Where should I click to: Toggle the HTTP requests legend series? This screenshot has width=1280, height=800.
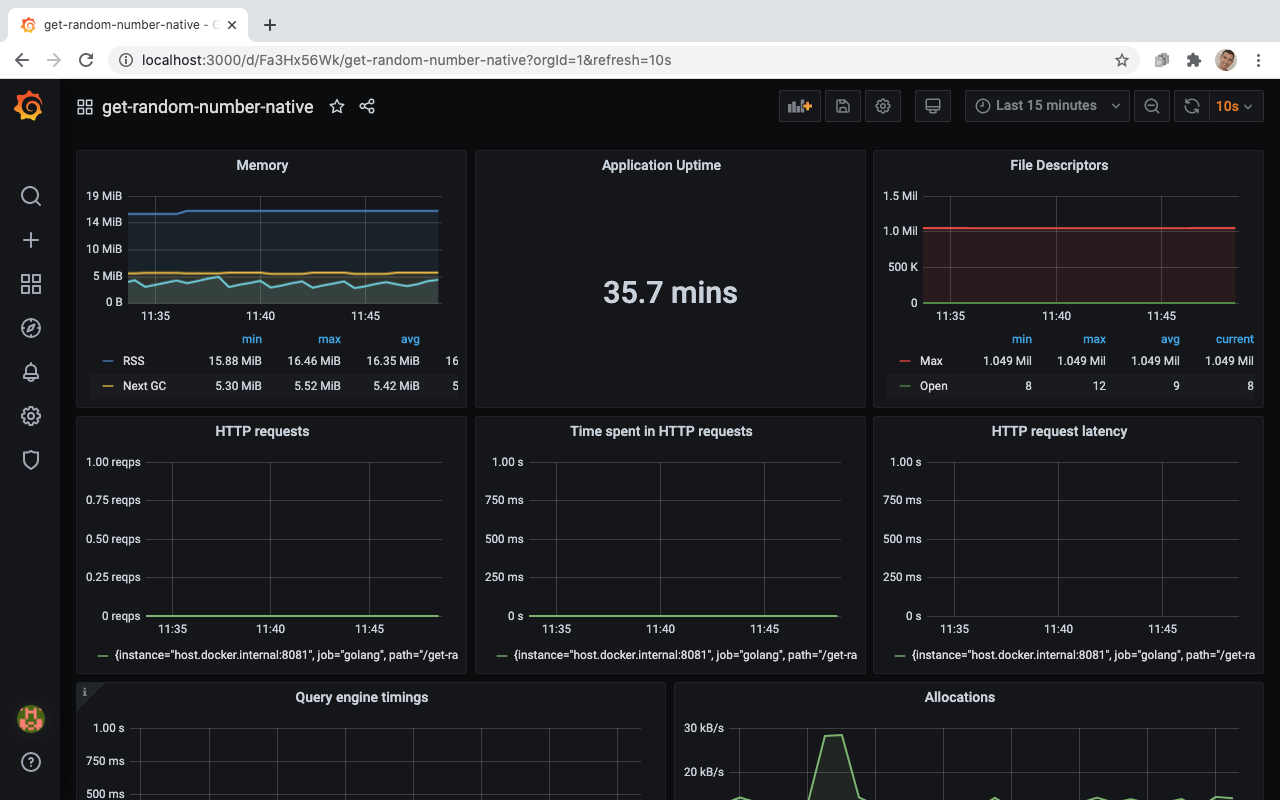click(286, 655)
